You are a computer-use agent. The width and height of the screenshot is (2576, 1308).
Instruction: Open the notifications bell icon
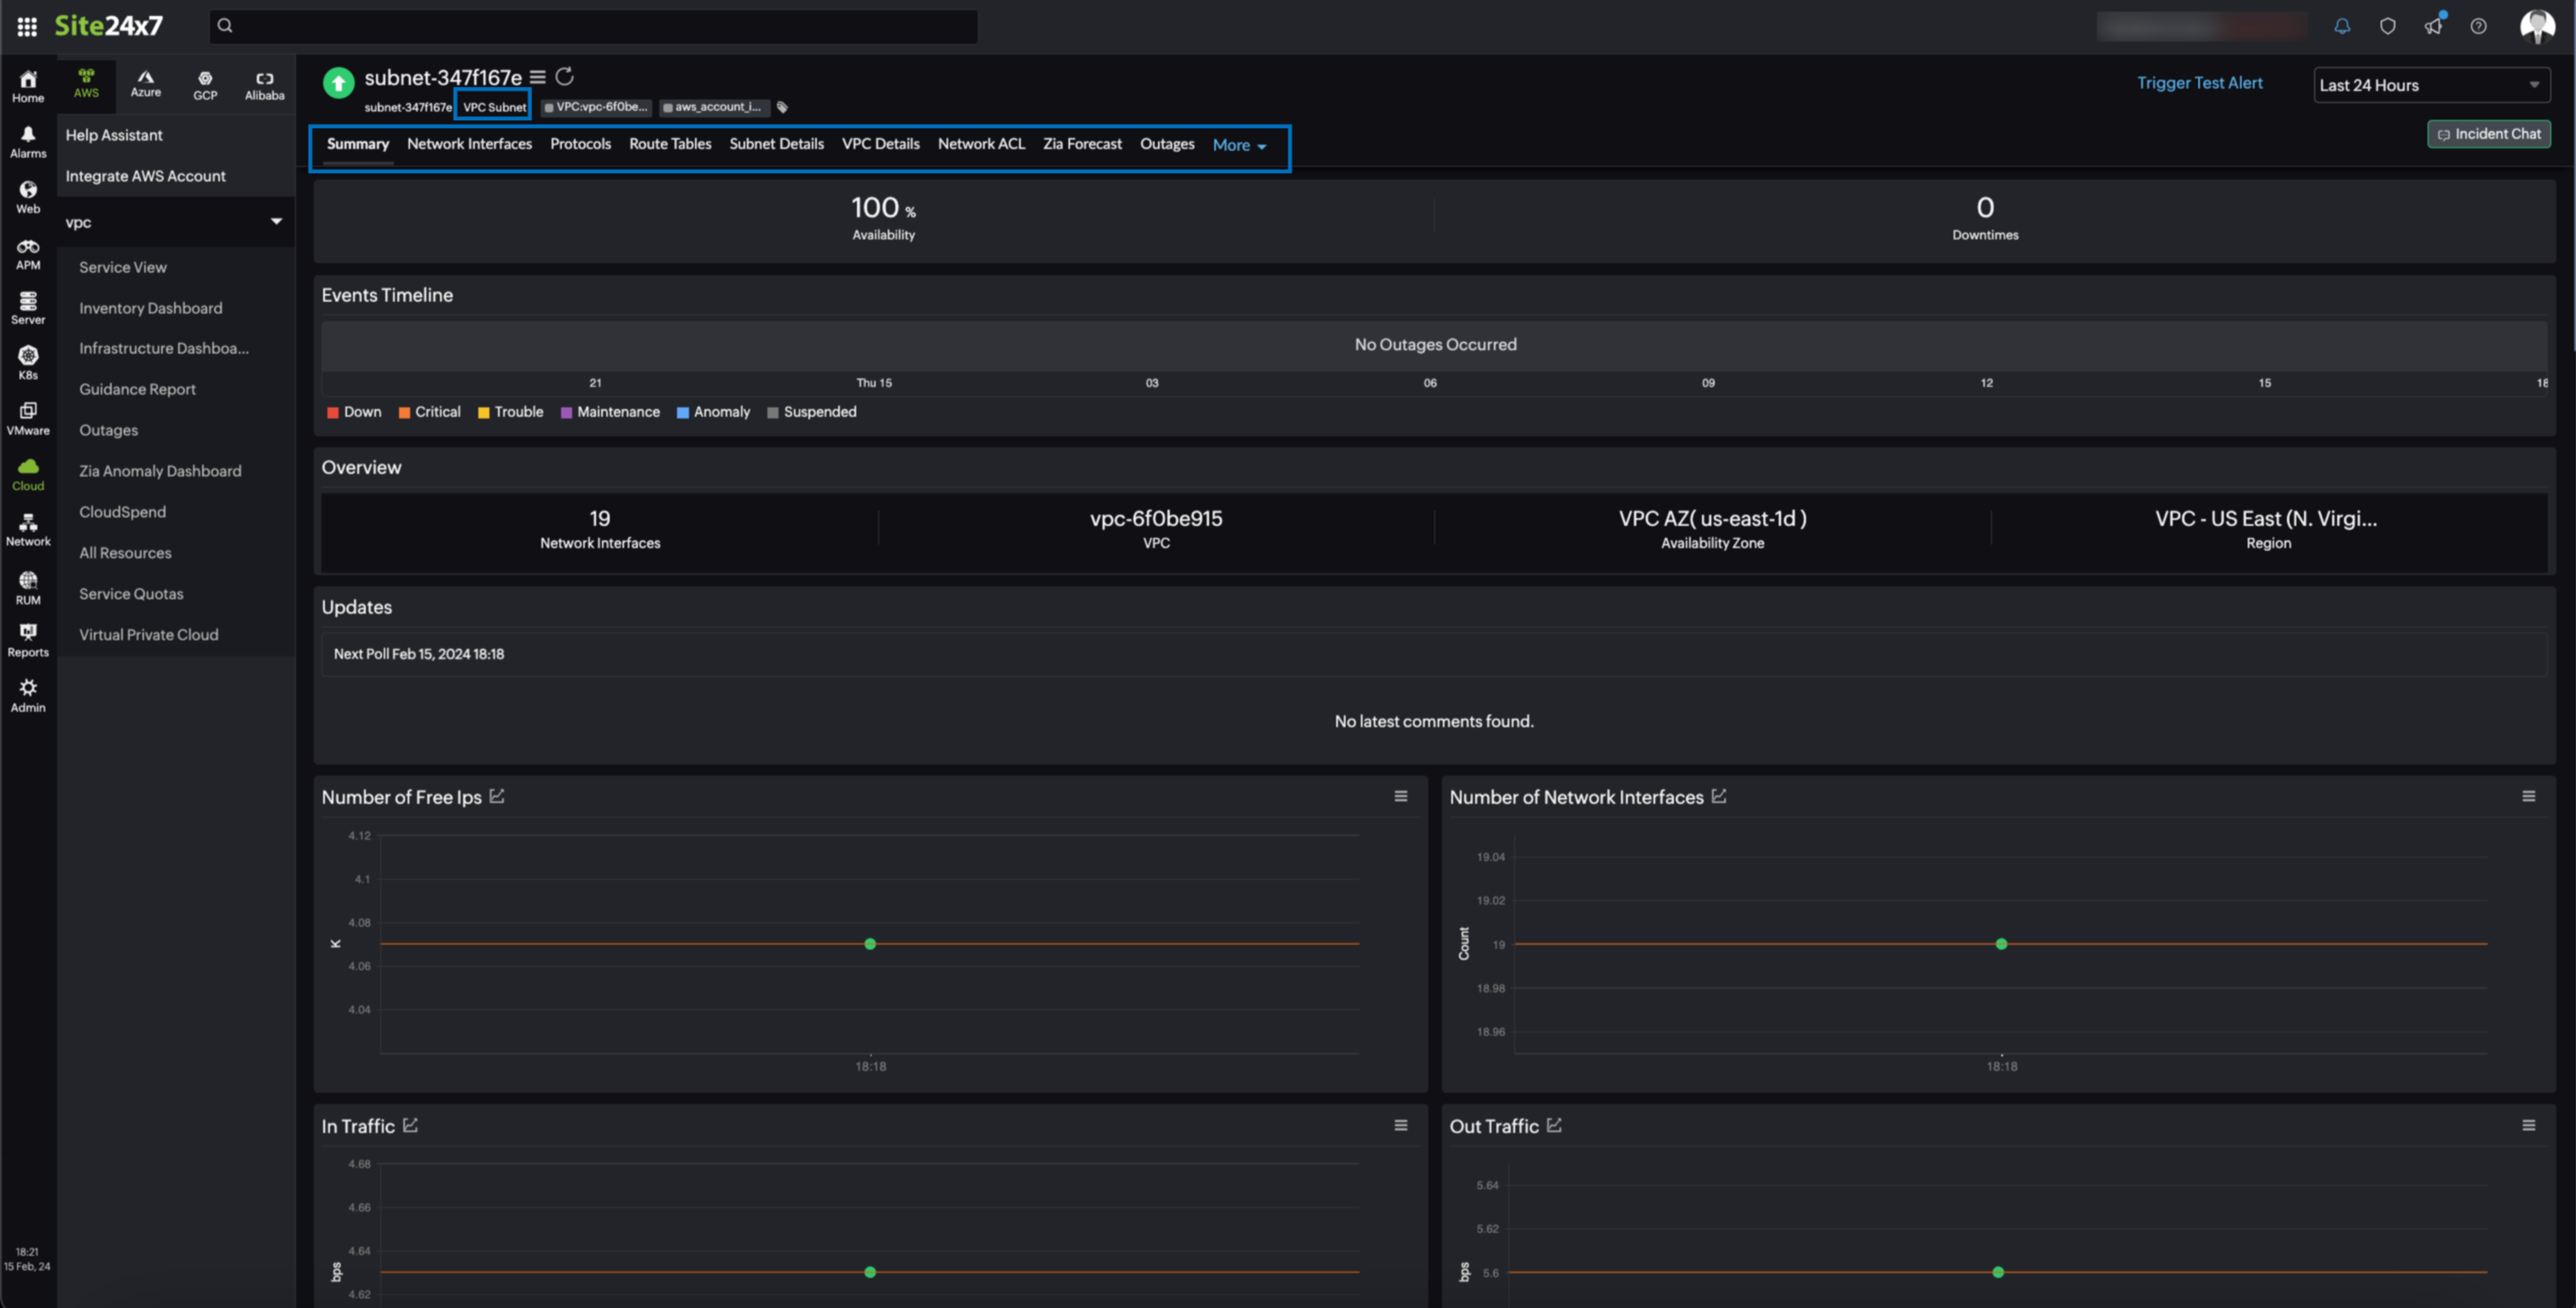[2341, 26]
